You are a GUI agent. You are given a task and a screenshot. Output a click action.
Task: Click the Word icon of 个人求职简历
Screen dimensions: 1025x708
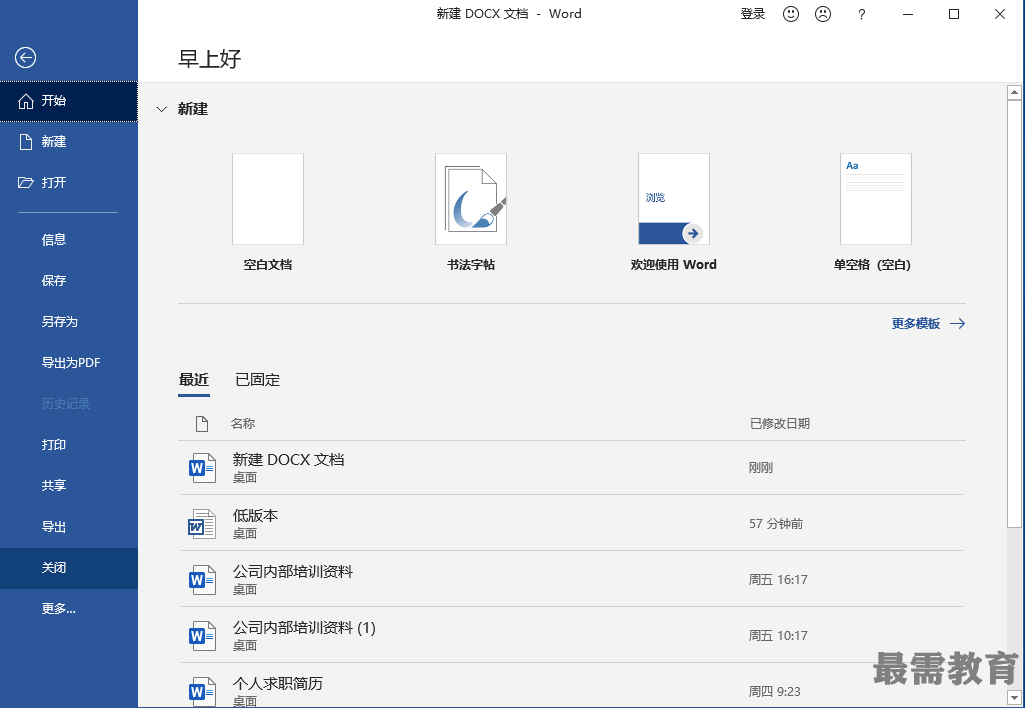[x=202, y=691]
